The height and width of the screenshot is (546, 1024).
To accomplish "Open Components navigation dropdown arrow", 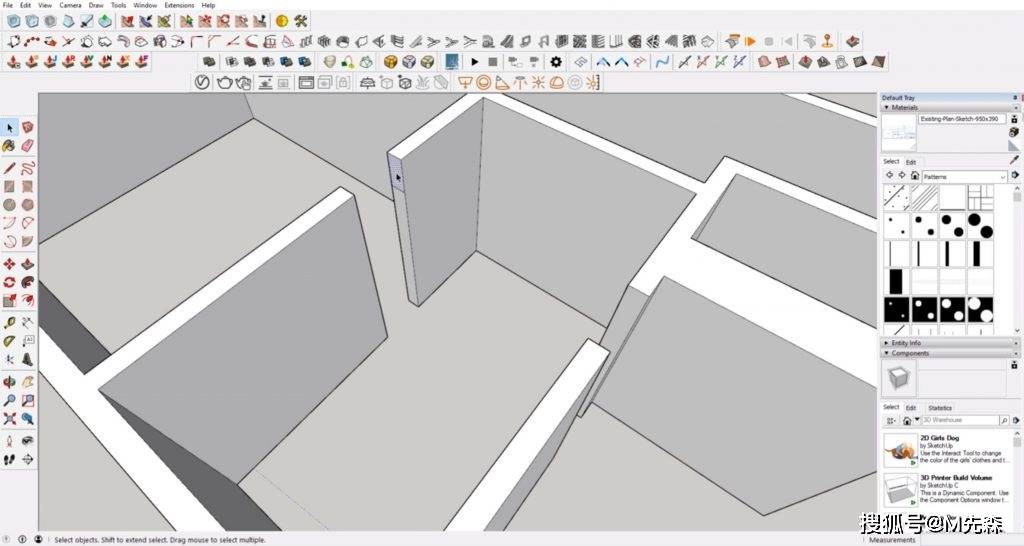I will coord(917,421).
